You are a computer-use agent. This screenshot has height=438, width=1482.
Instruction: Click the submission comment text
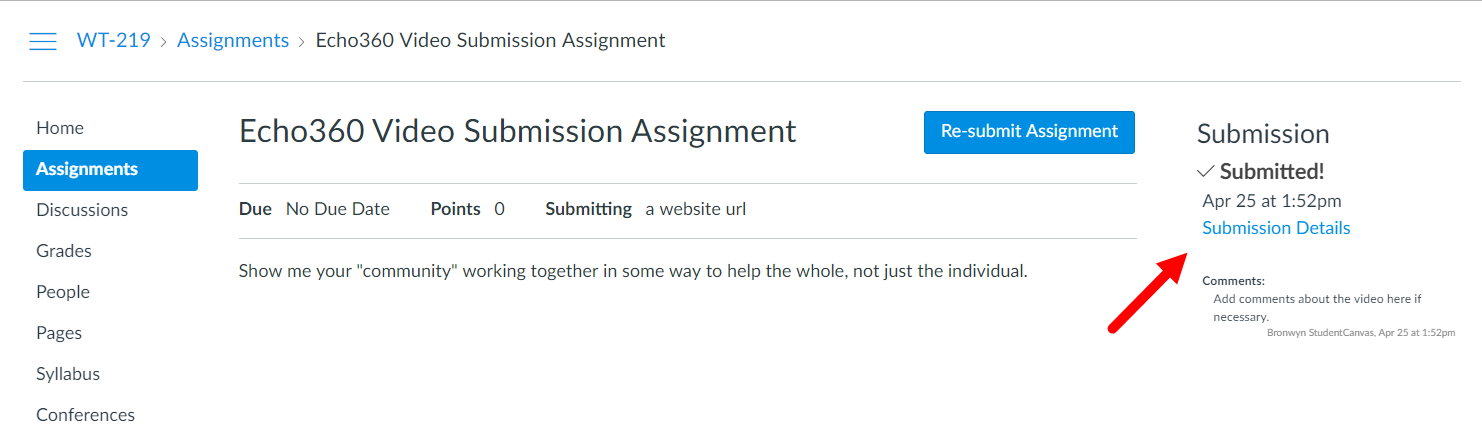tap(1317, 308)
